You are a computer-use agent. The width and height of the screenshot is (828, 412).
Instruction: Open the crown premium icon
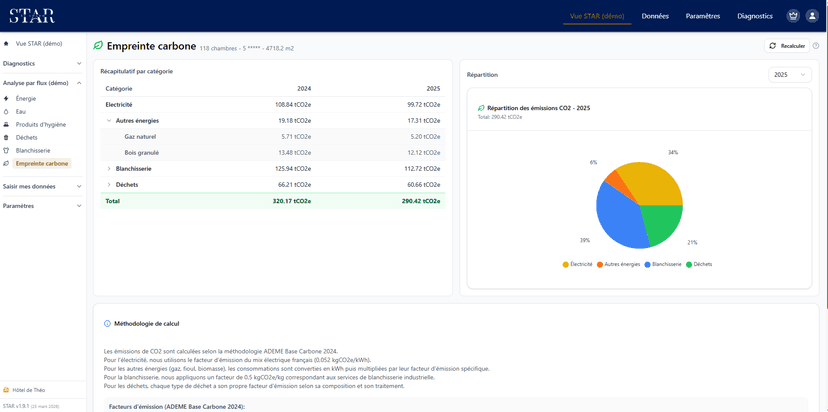click(793, 16)
